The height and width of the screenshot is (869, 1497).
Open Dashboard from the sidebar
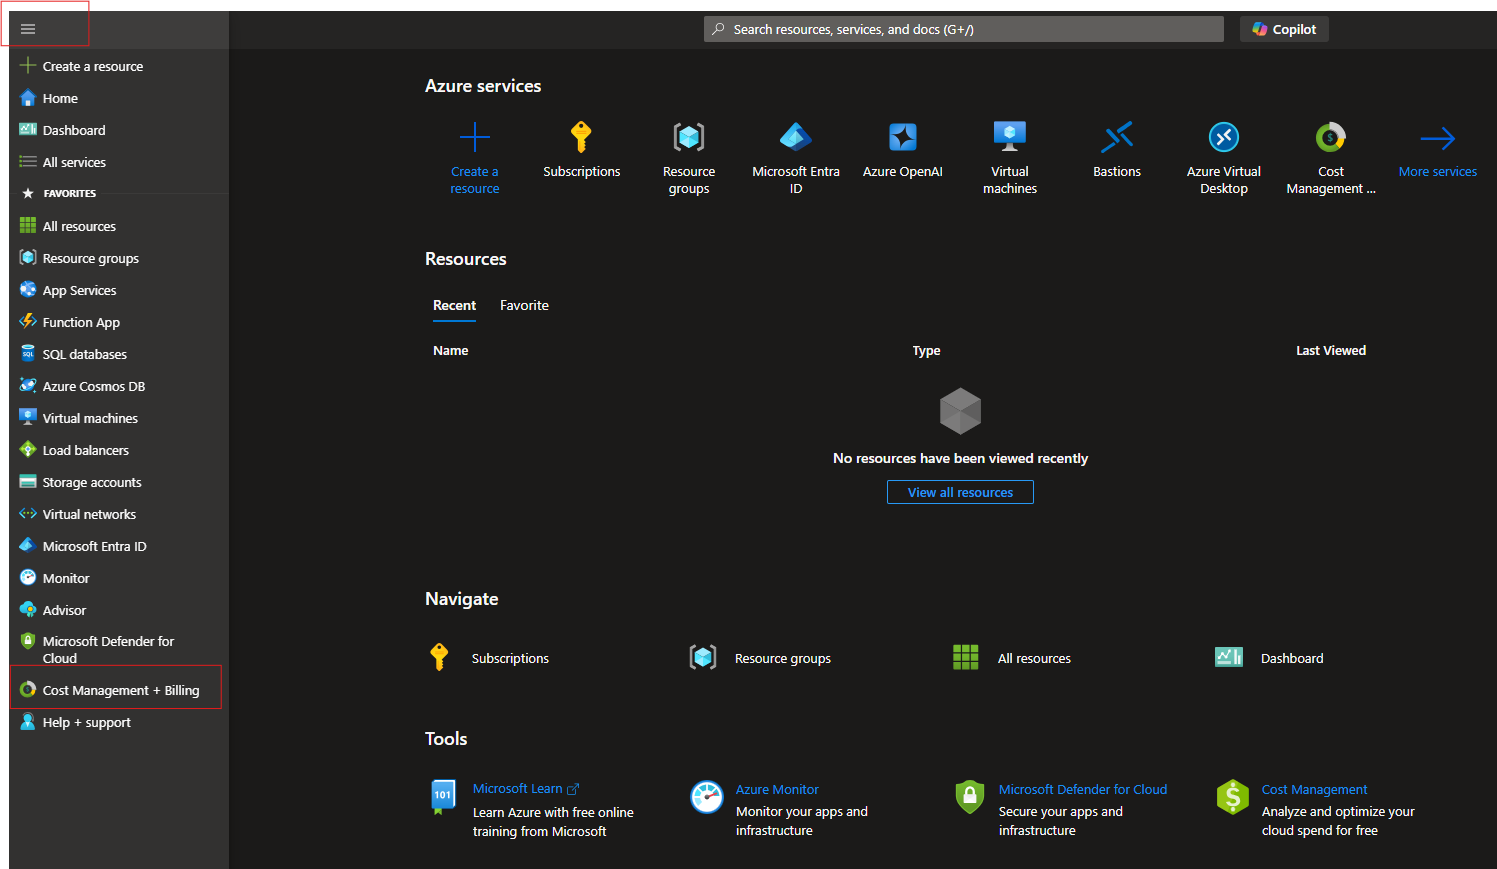coord(62,130)
